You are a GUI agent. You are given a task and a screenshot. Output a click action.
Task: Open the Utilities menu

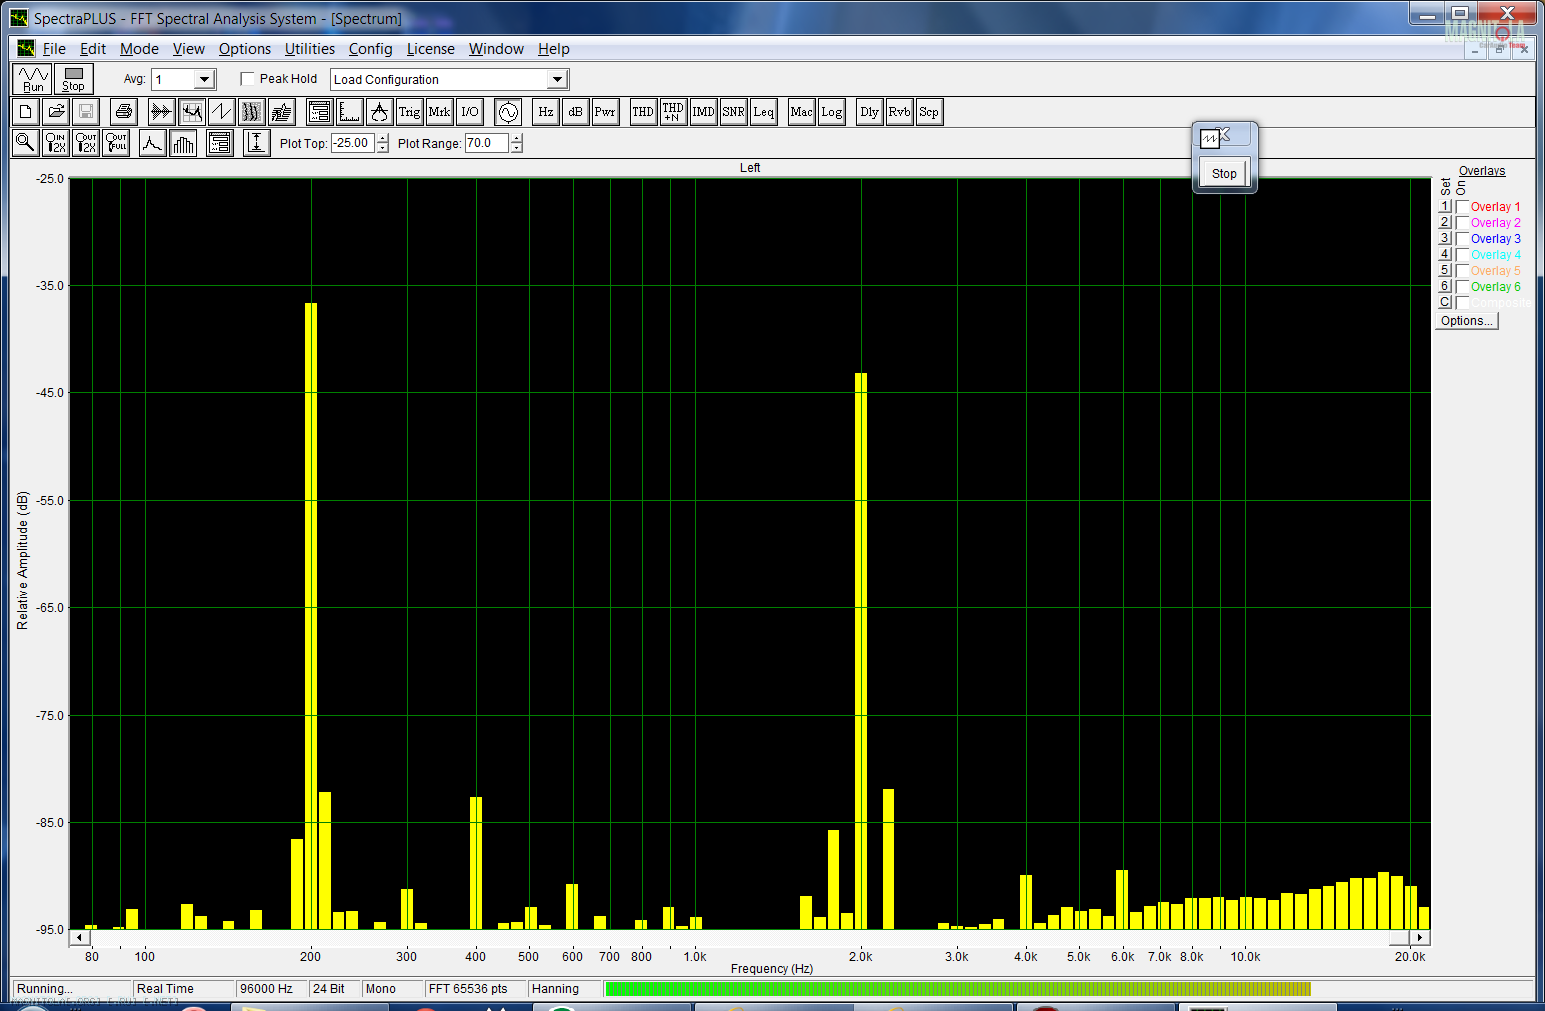tap(310, 49)
